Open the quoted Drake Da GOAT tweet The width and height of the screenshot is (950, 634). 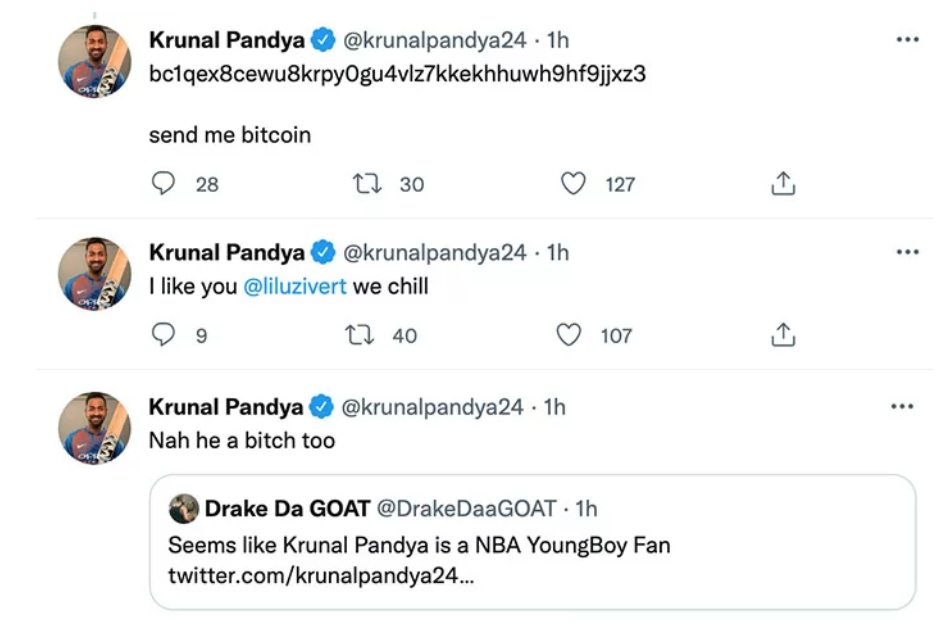[x=532, y=545]
